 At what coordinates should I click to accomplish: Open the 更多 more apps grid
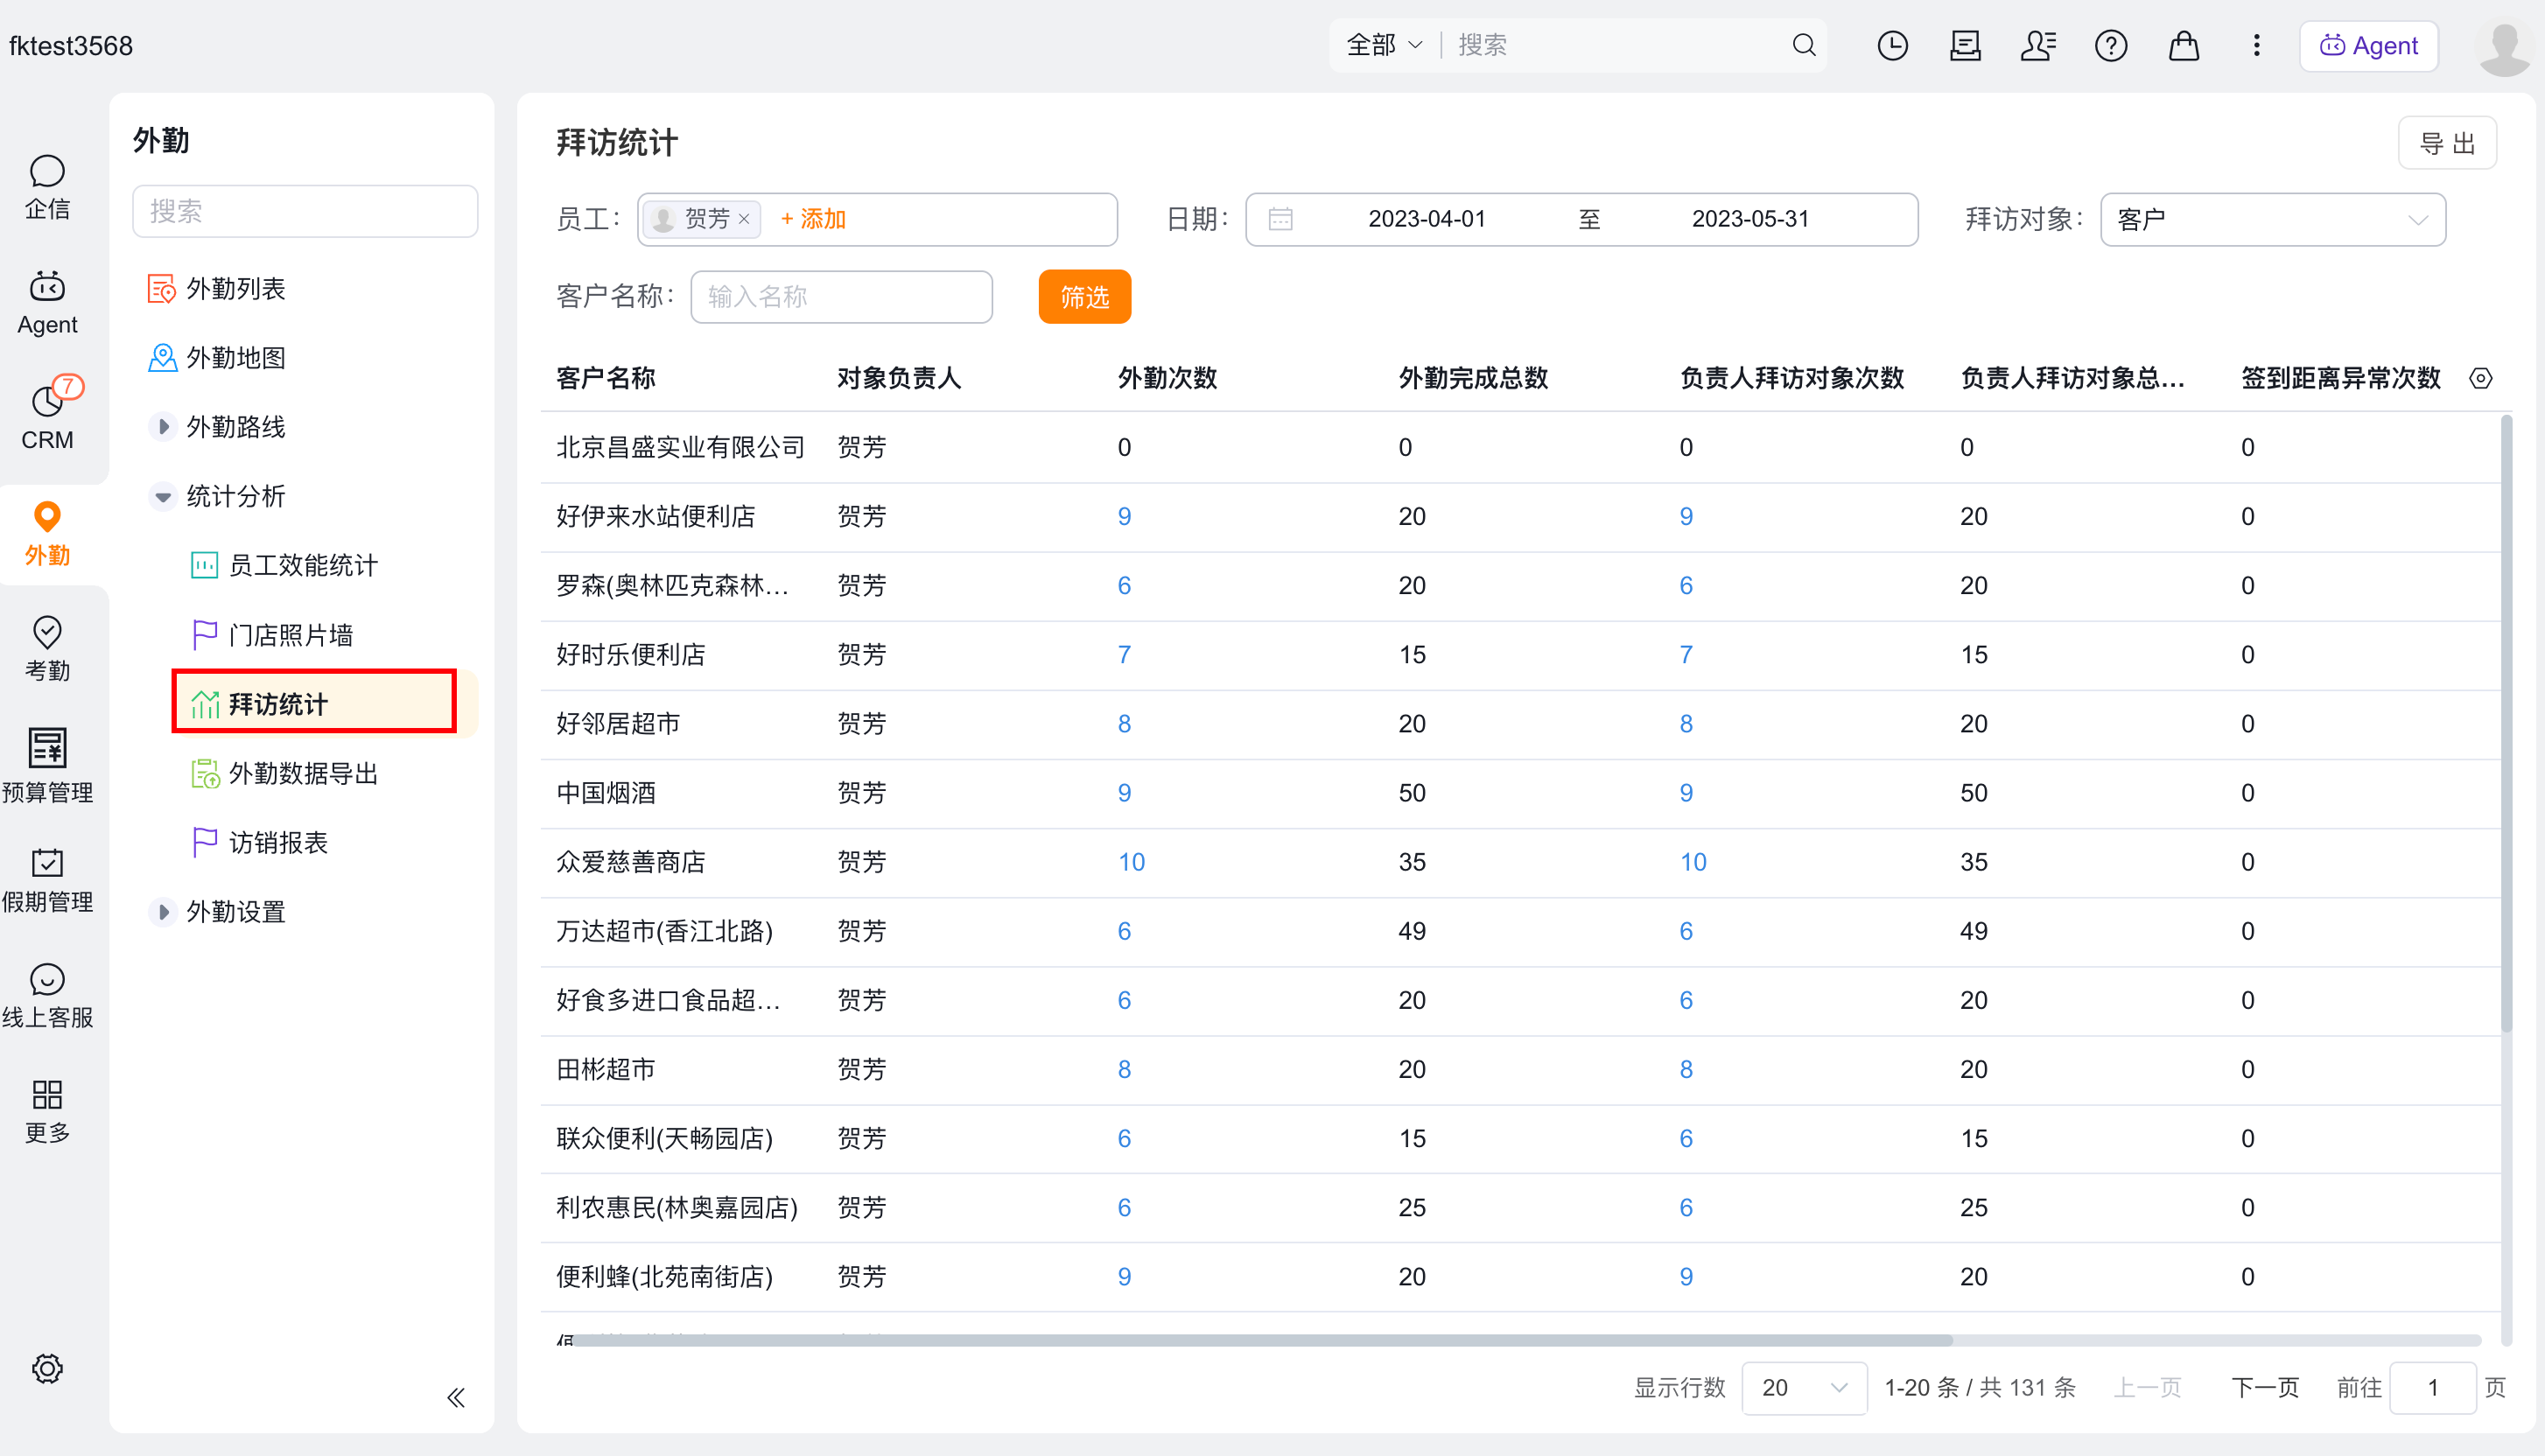pos(47,1111)
